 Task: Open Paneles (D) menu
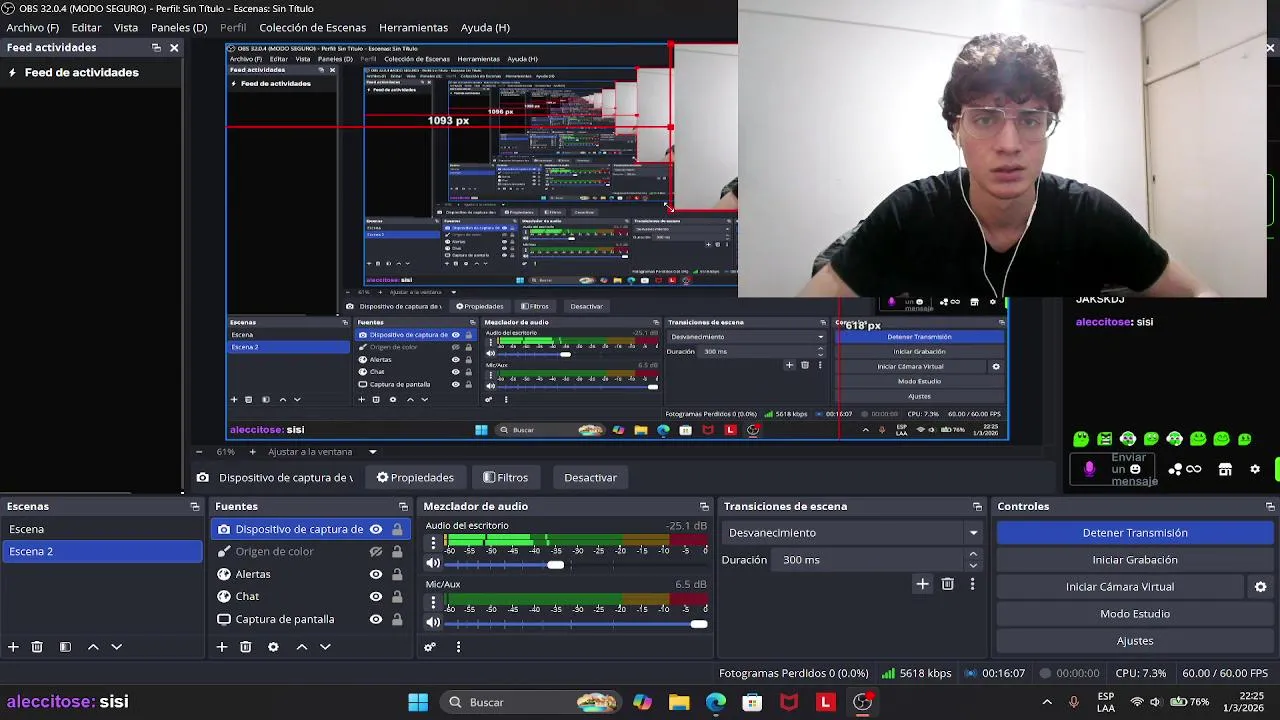click(179, 27)
